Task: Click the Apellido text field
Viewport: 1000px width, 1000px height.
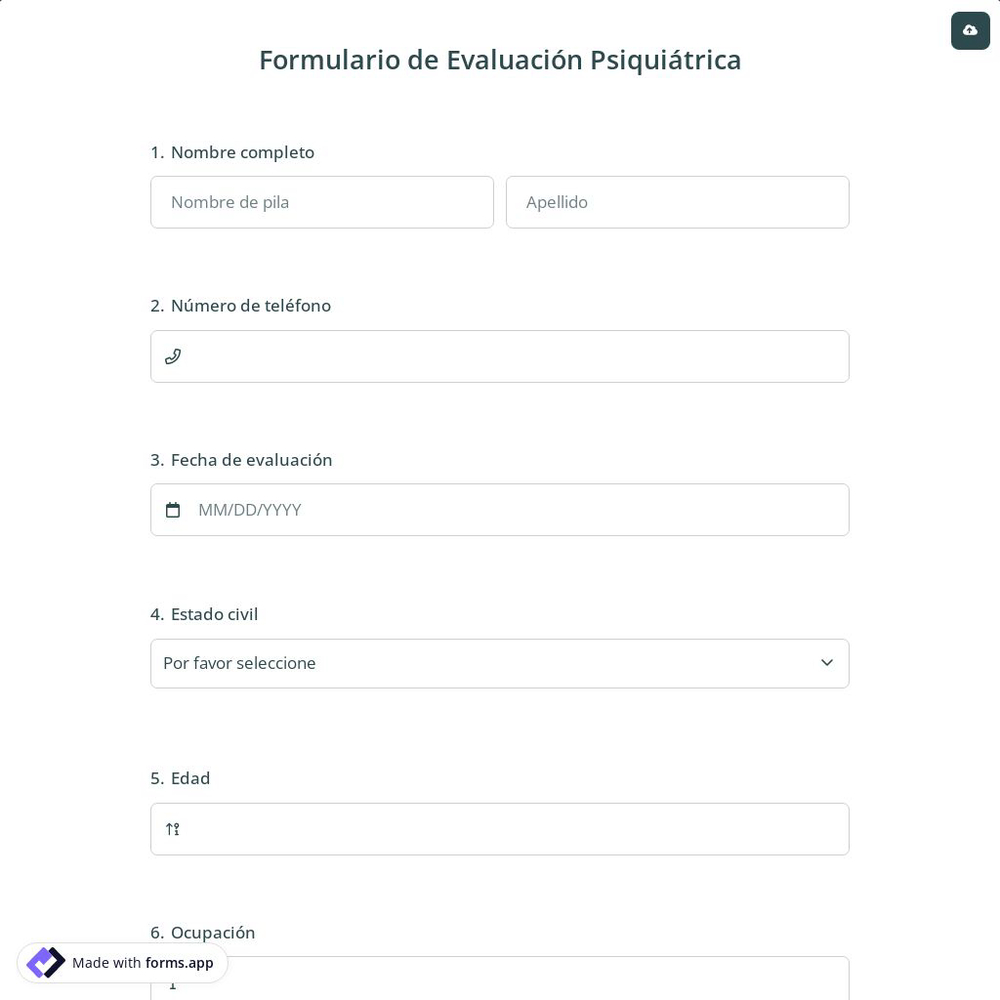Action: pyautogui.click(x=677, y=202)
